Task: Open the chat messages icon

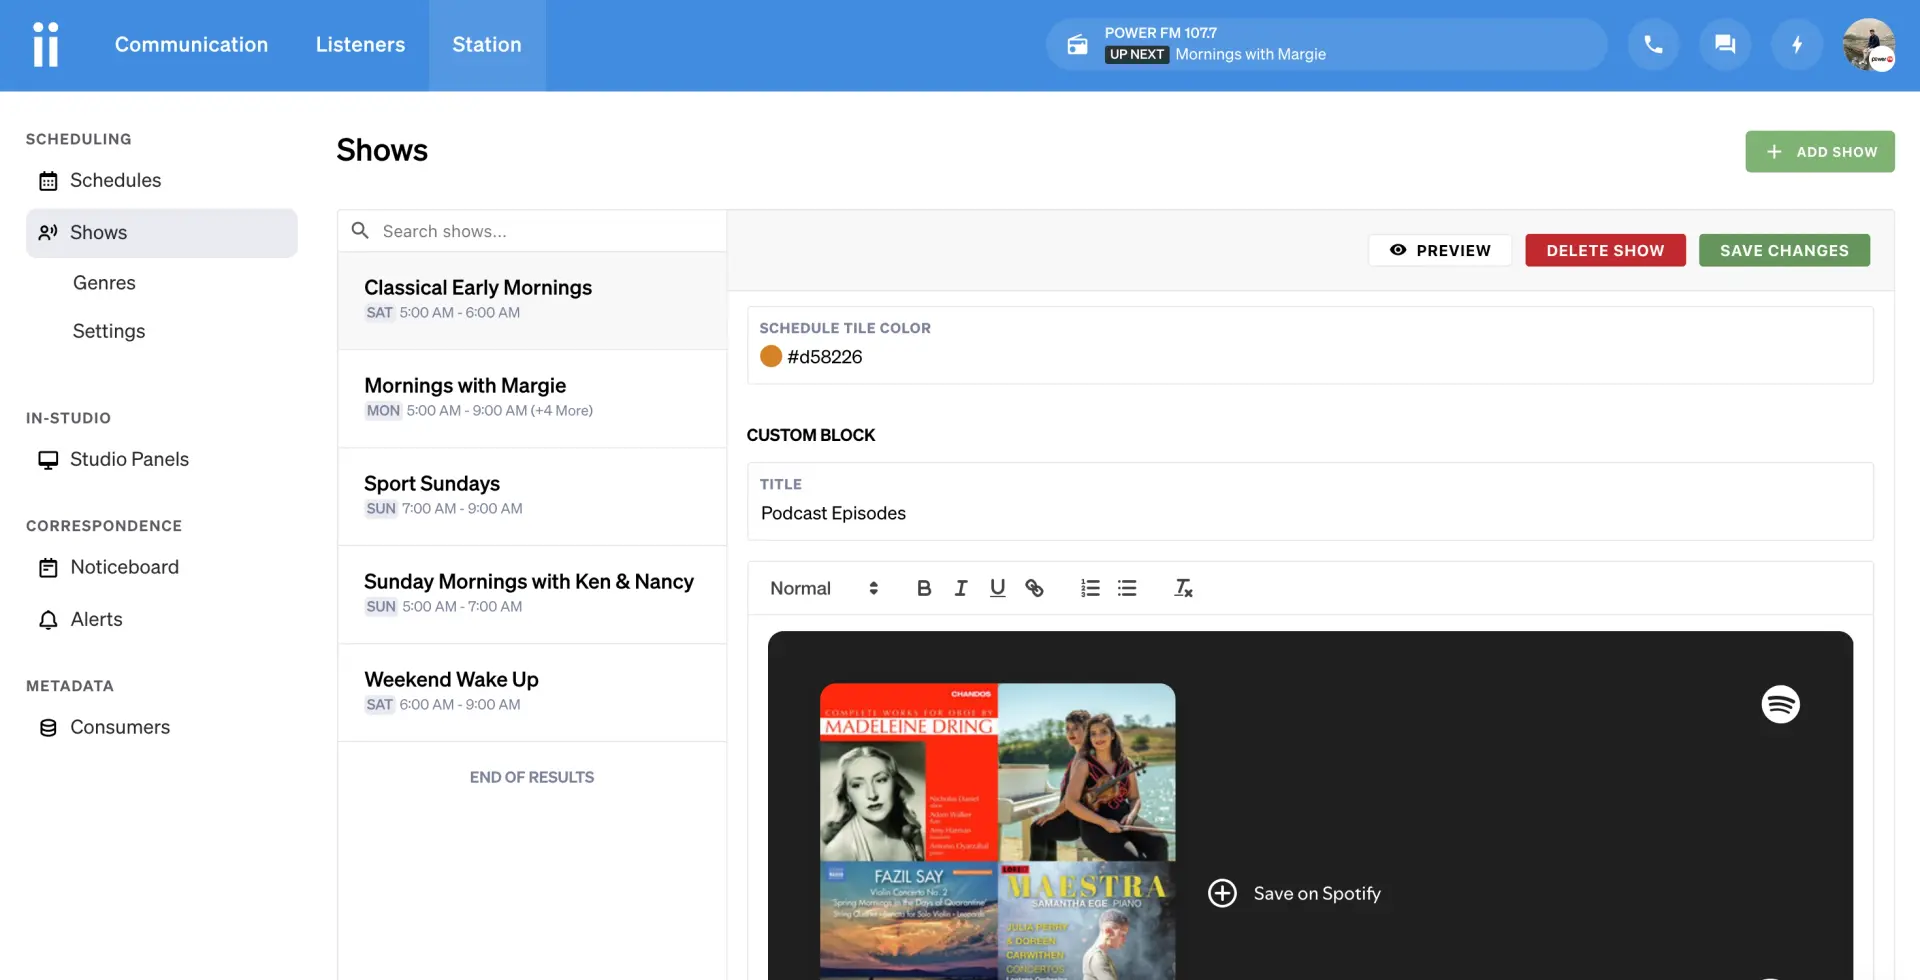Action: pos(1725,45)
